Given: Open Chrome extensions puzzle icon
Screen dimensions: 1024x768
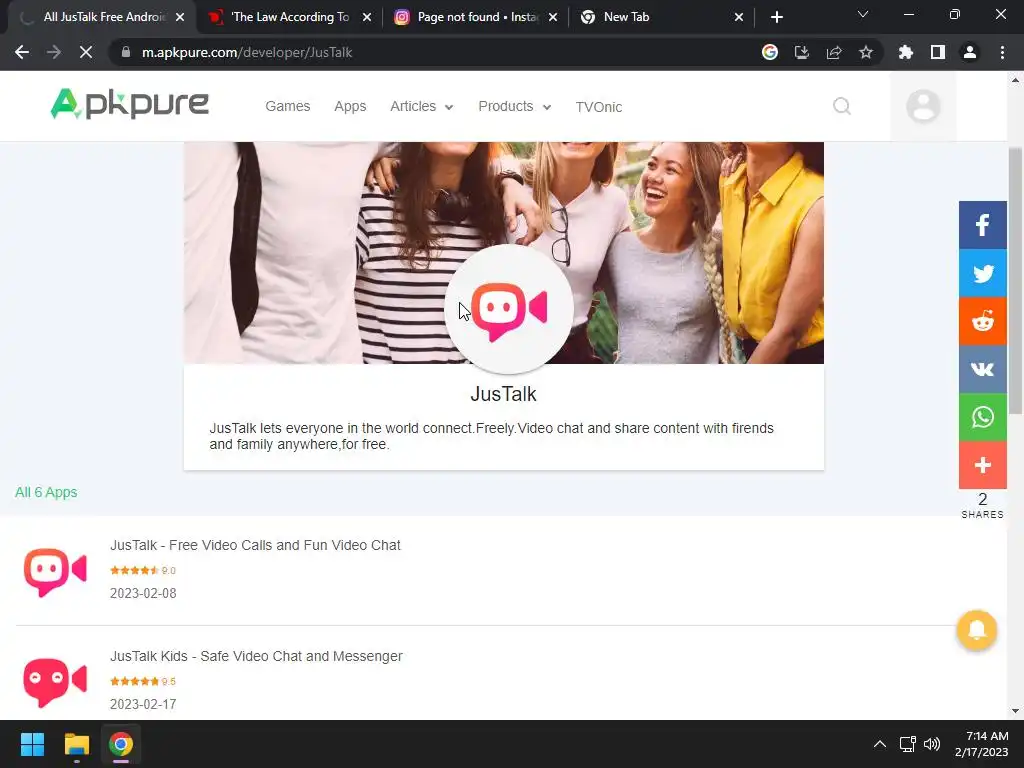Looking at the screenshot, I should click(905, 52).
